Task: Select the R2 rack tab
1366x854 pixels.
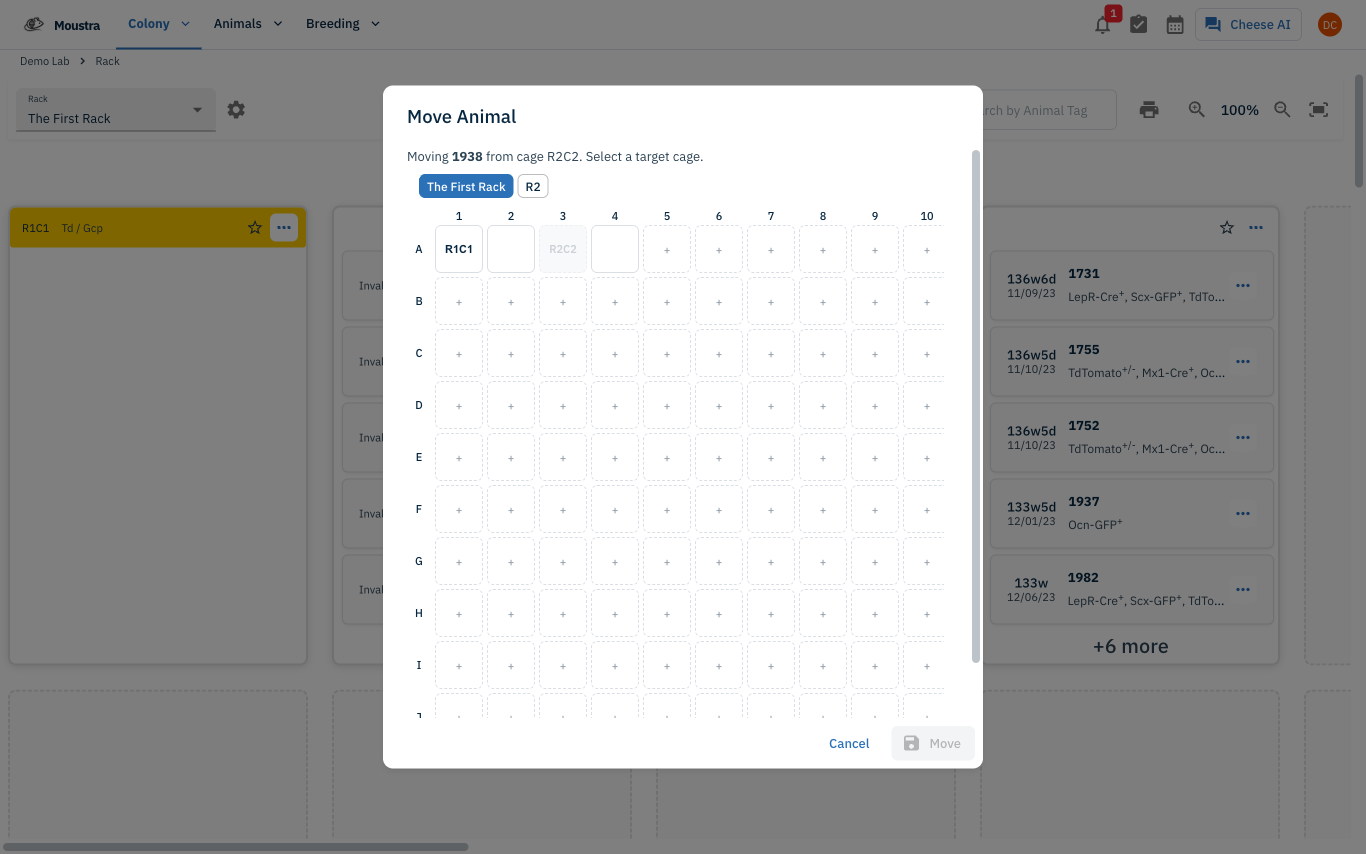Action: (533, 187)
